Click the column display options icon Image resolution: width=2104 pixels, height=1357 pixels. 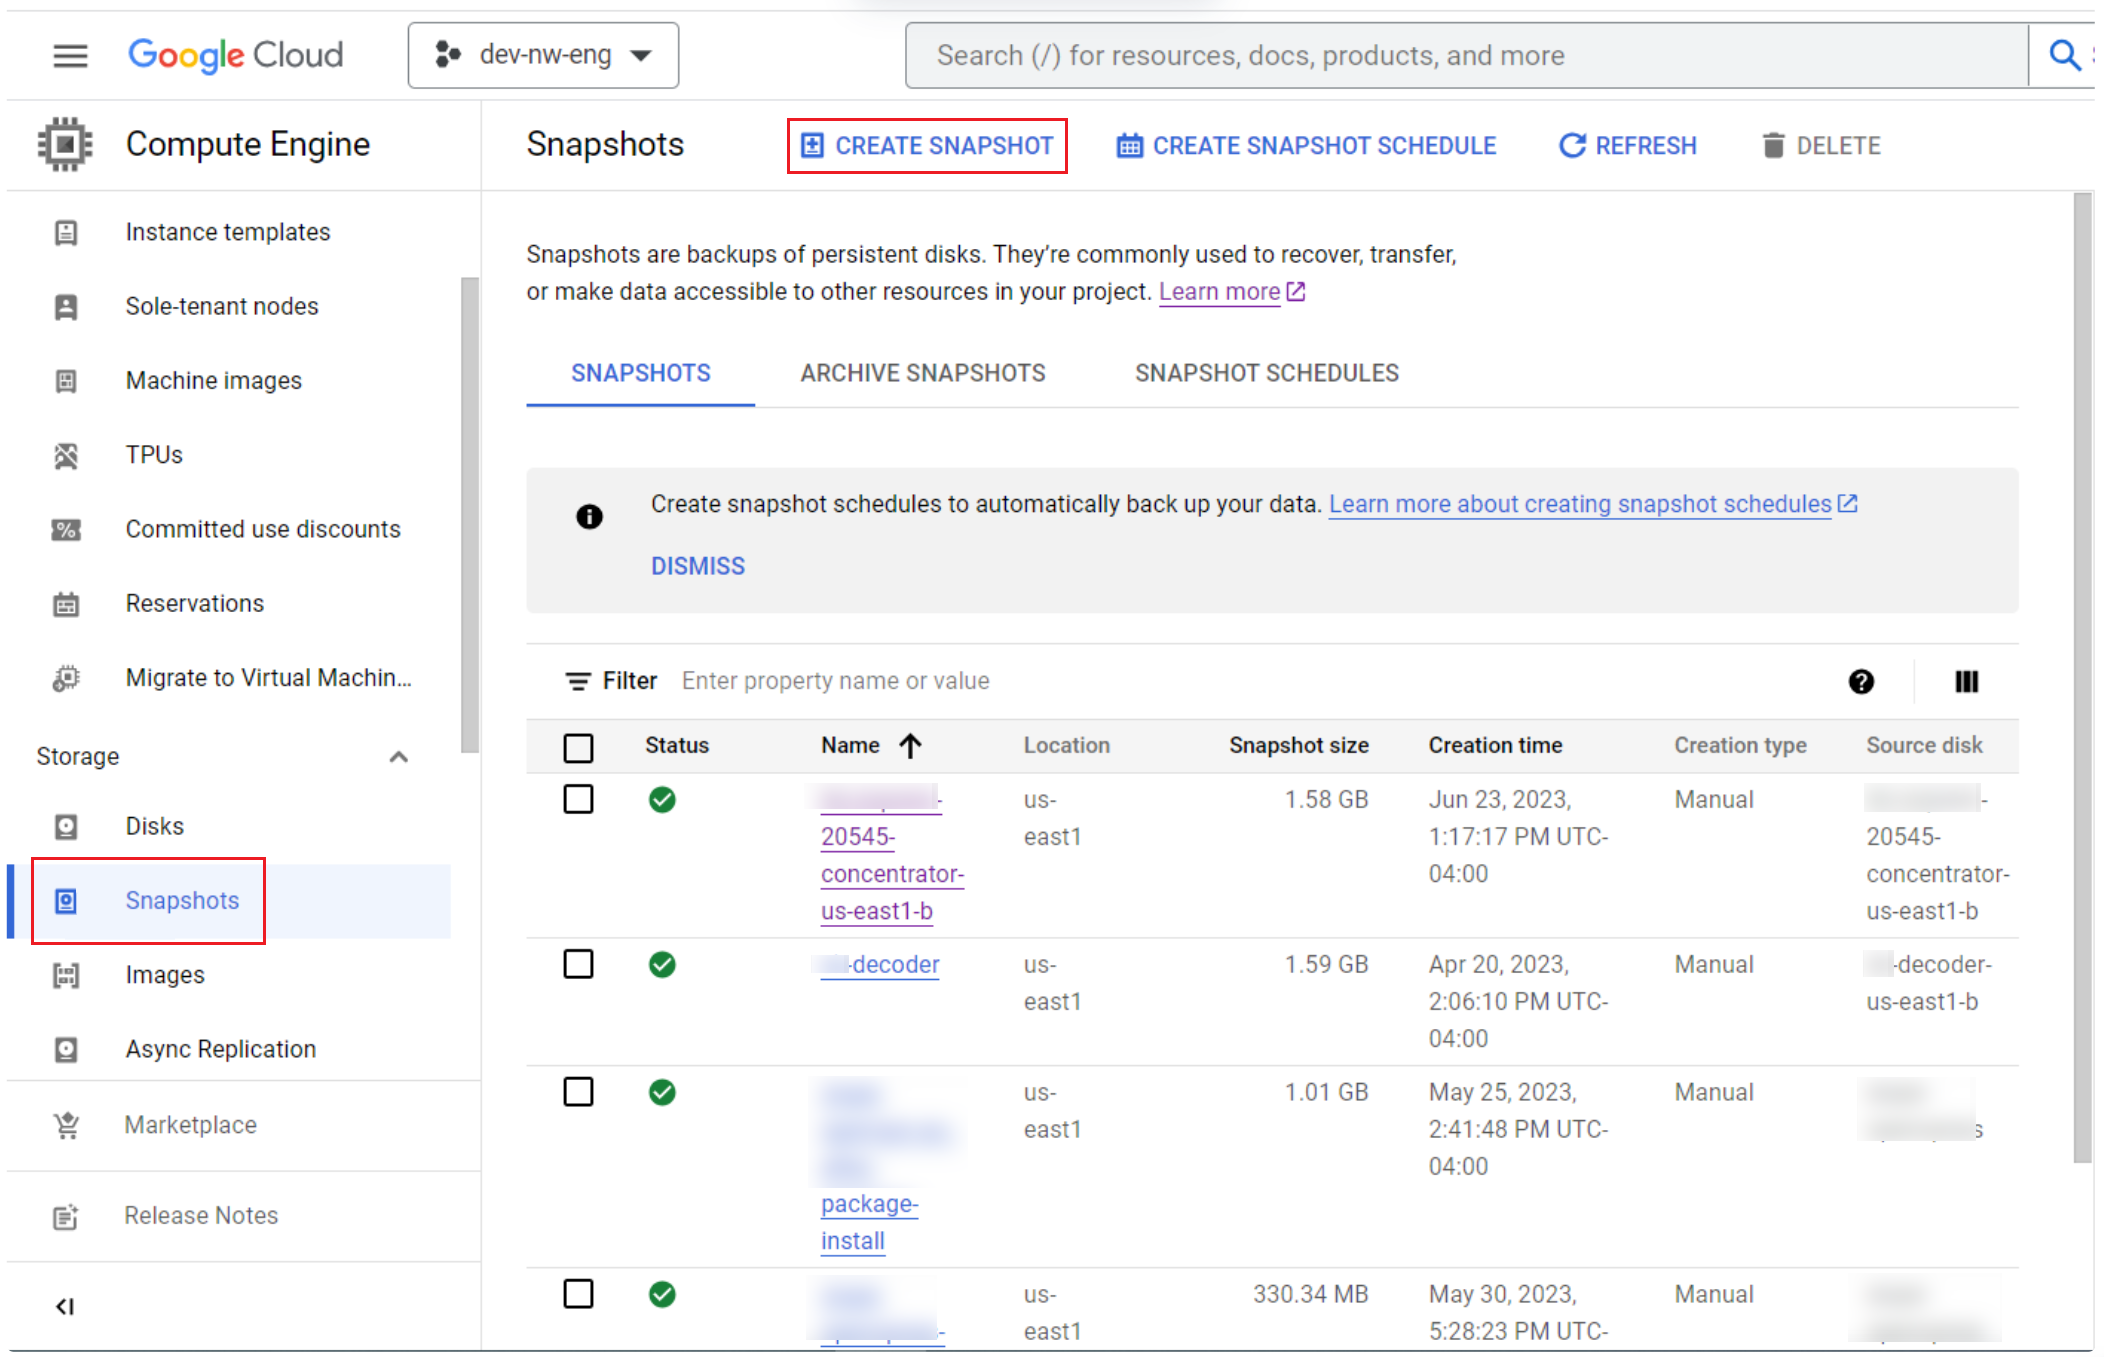1965,681
